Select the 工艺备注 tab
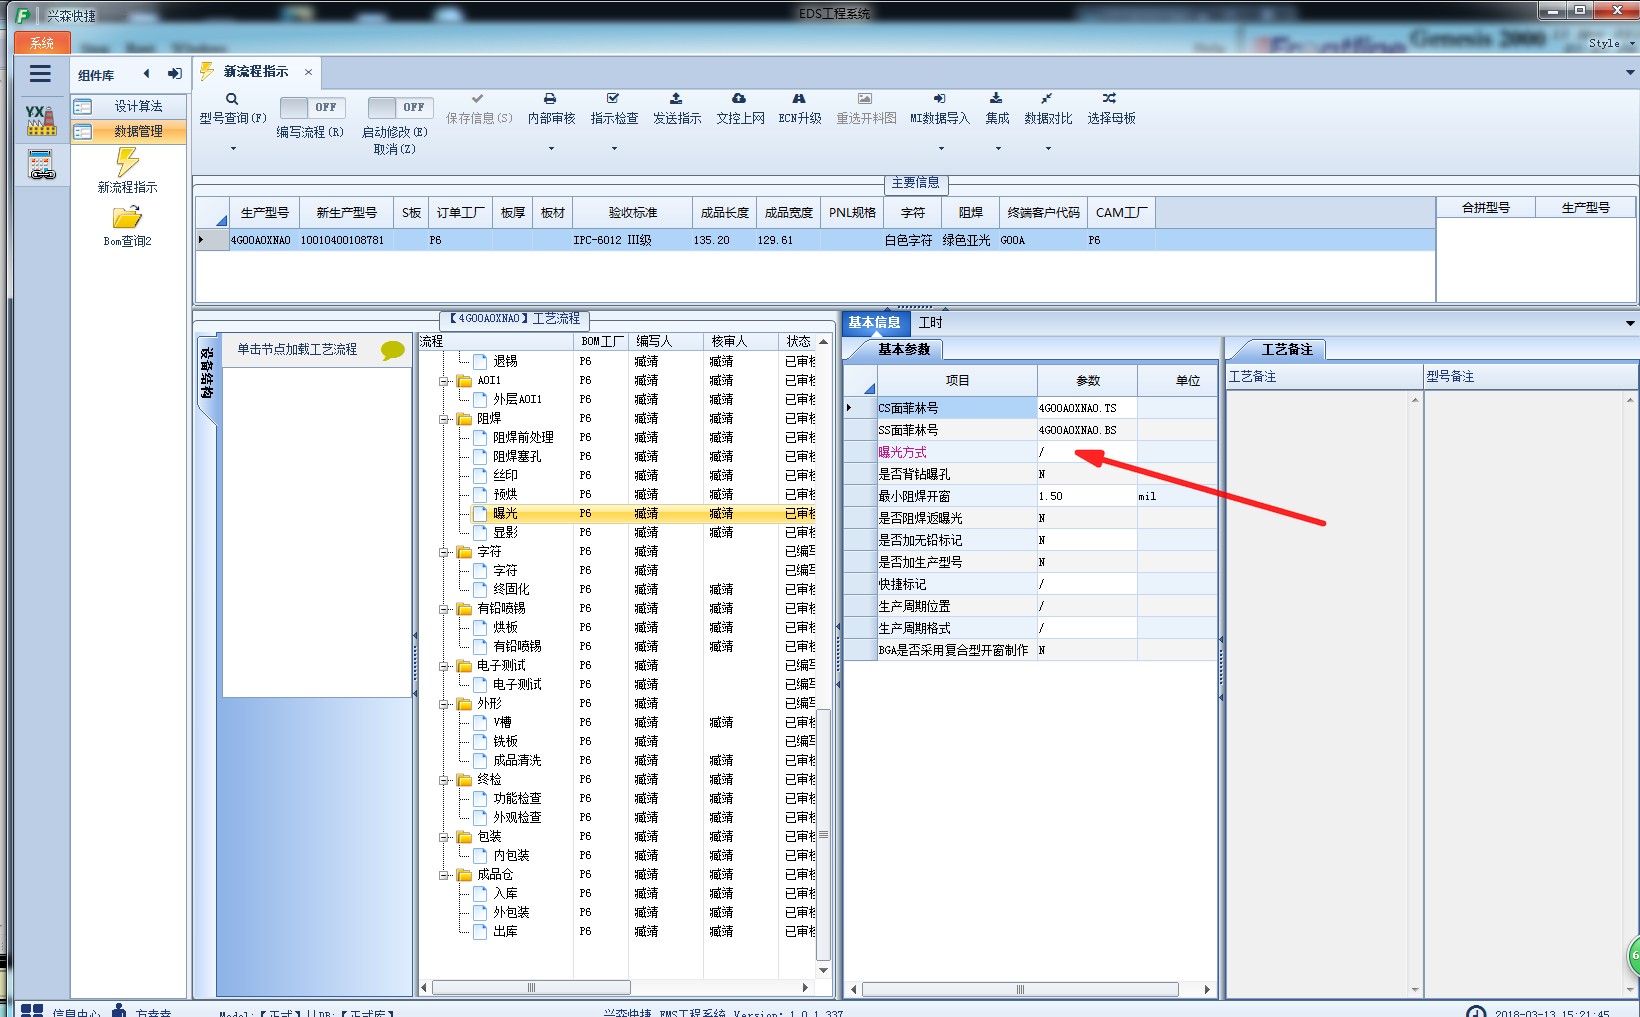Screen dimensions: 1640x1017 pyautogui.click(x=1286, y=349)
